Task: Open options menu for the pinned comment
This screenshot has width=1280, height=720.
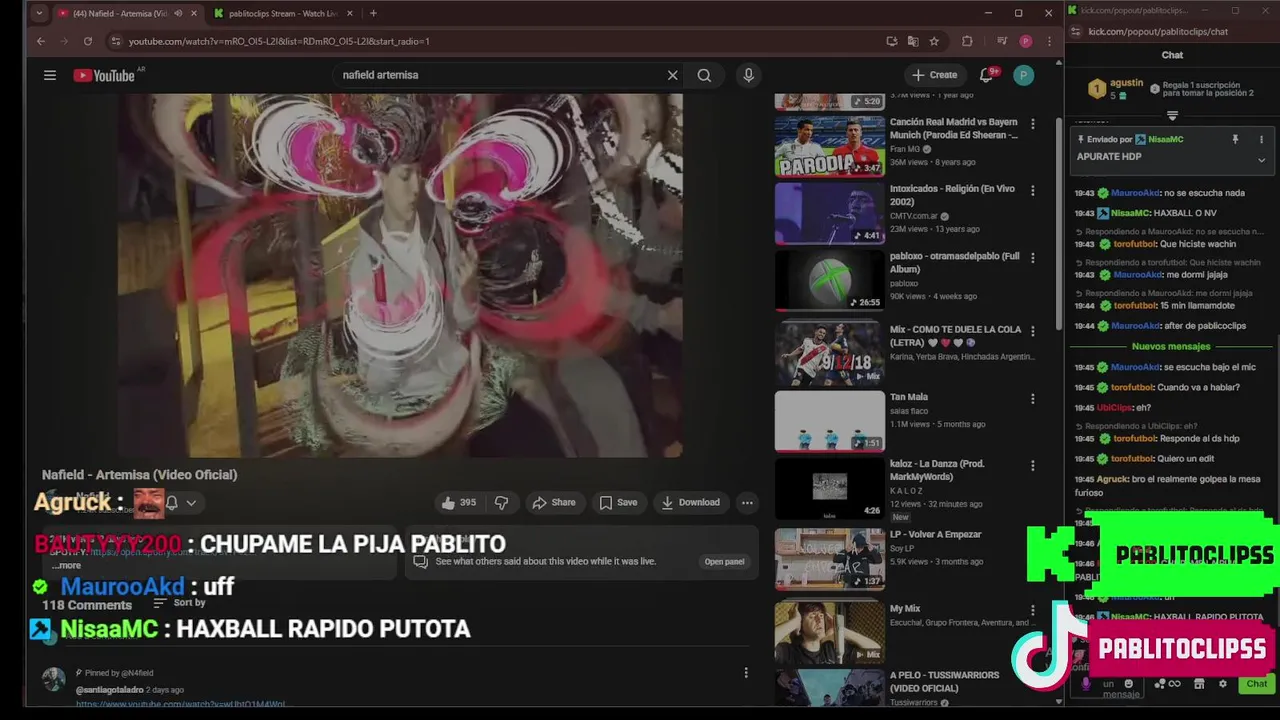Action: (x=746, y=673)
